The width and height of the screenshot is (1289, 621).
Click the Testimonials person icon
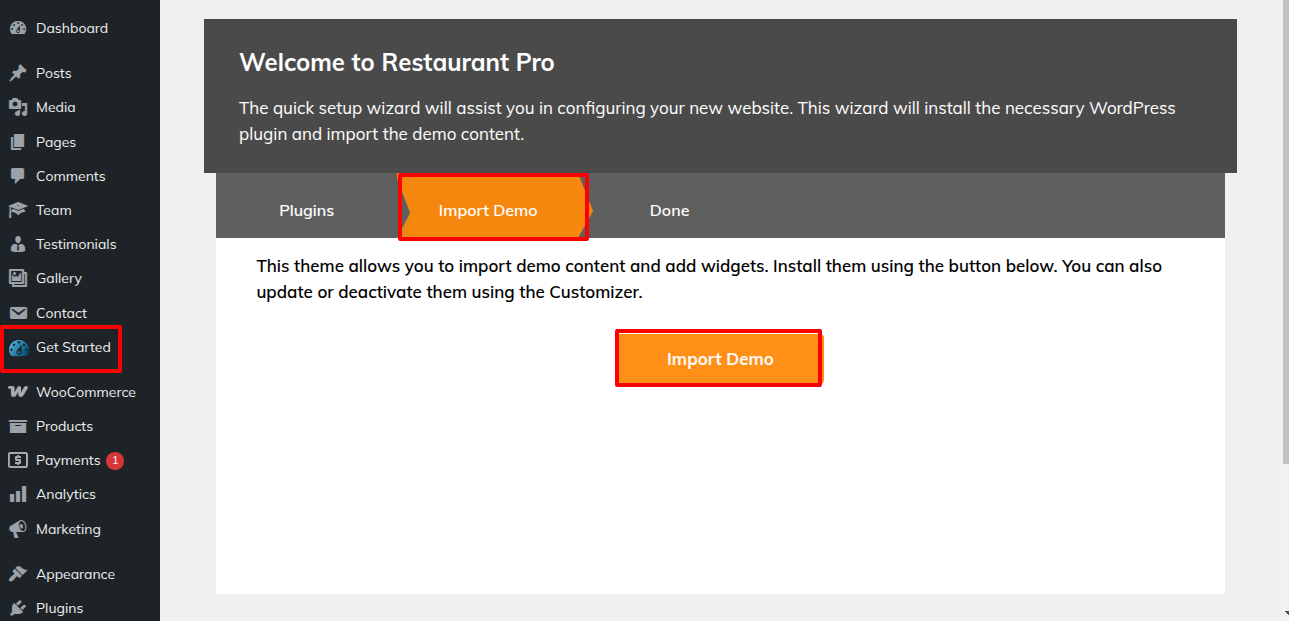click(x=17, y=244)
